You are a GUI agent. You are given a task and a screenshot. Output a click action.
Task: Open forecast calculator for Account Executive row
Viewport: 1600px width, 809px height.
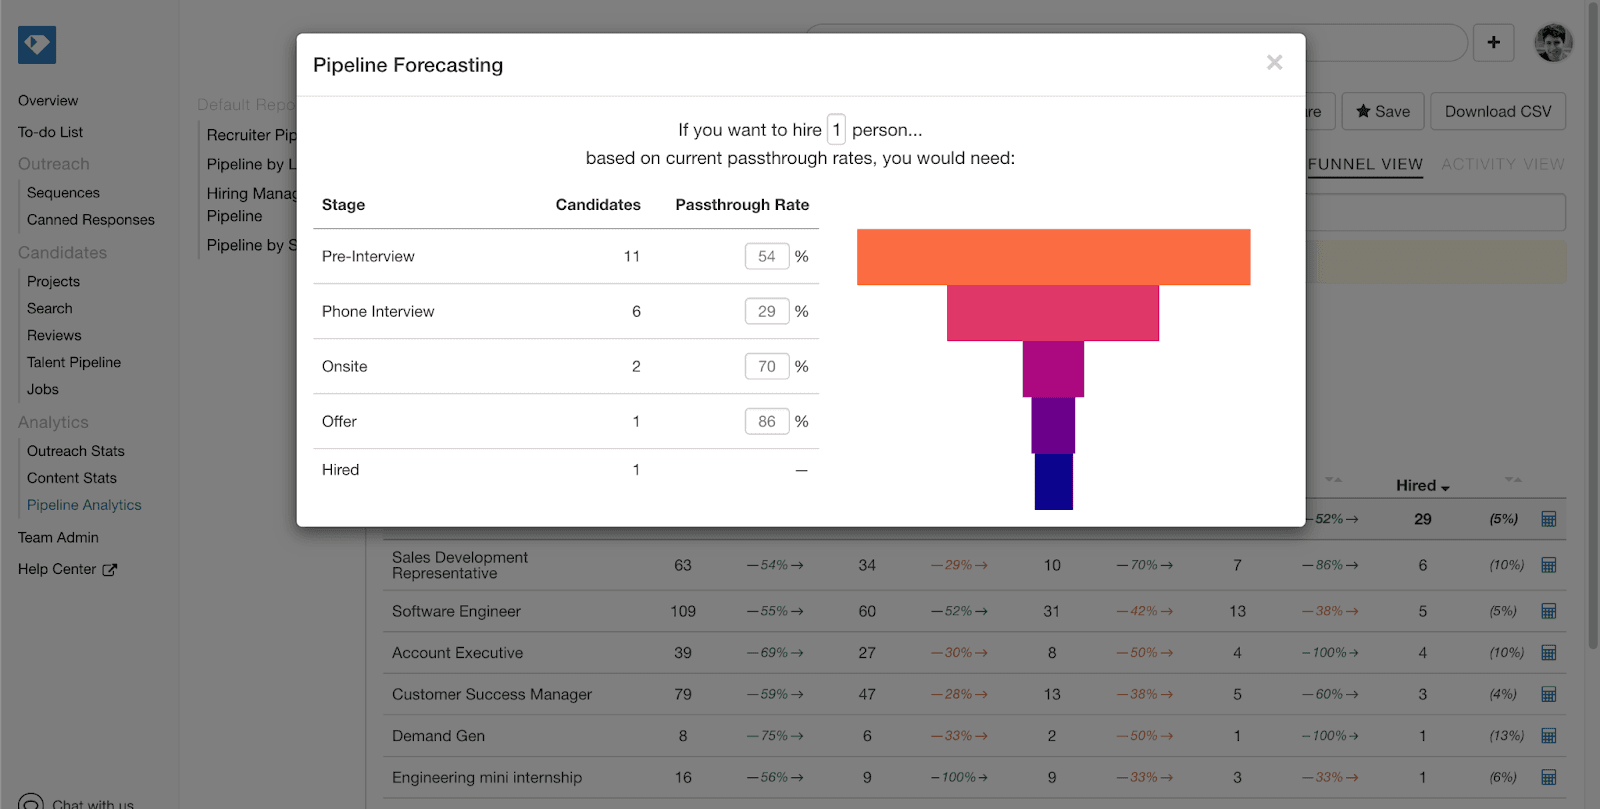tap(1549, 653)
